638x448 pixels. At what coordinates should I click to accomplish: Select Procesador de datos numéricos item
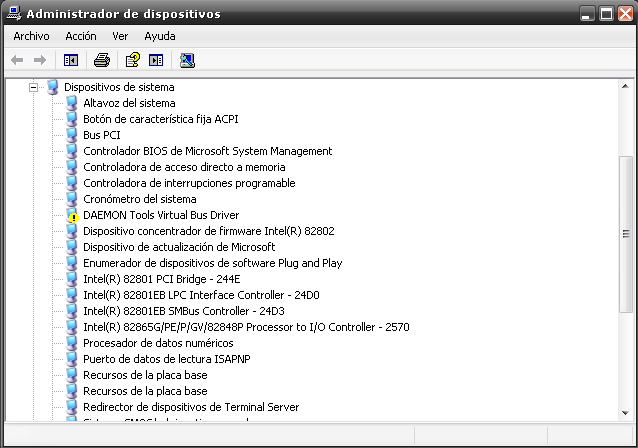point(158,343)
